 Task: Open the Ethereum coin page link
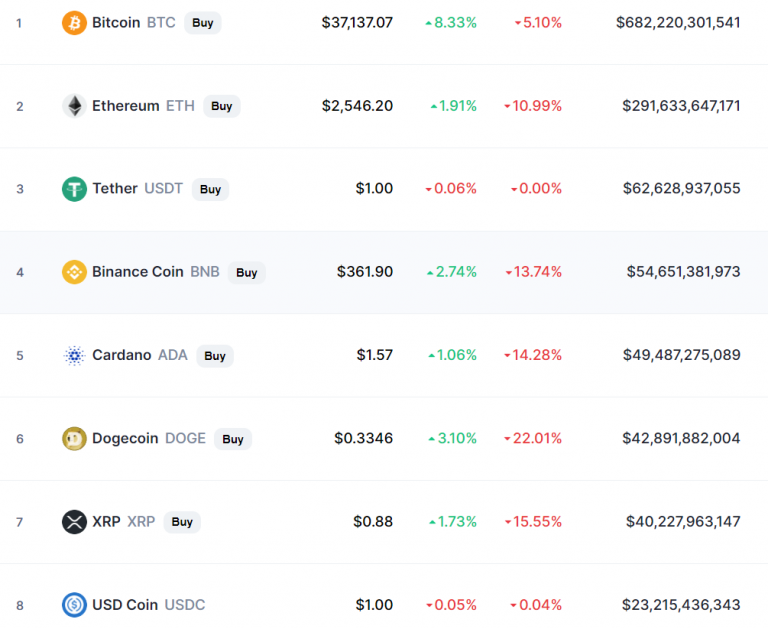(x=125, y=106)
